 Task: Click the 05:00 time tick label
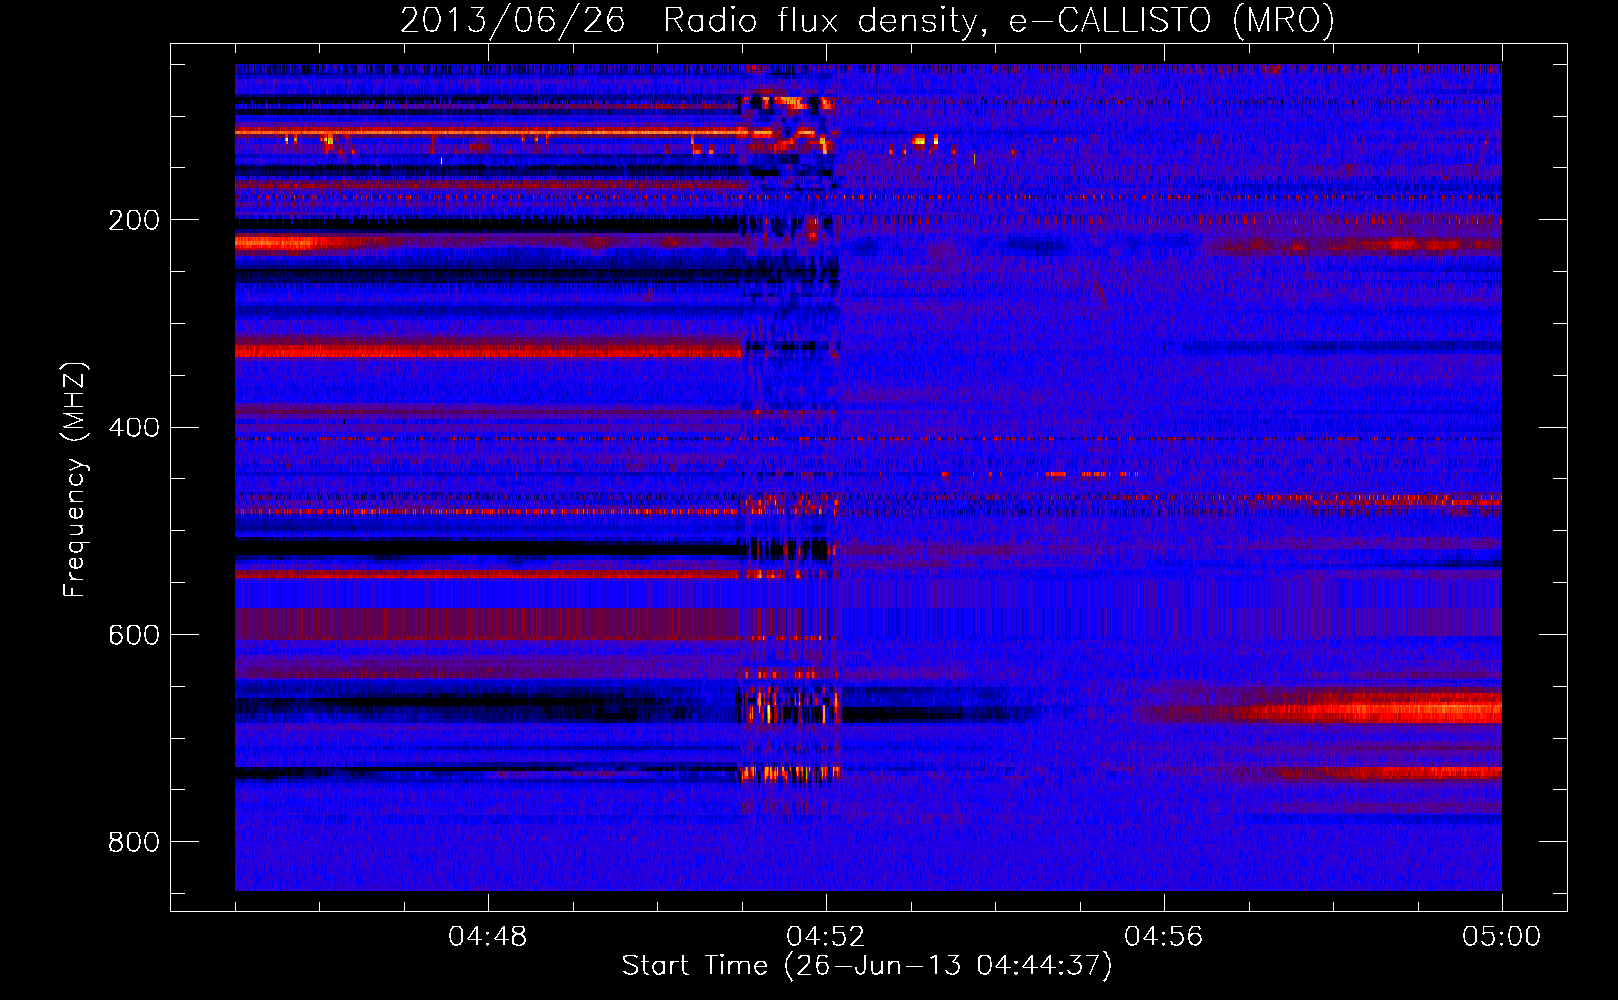click(x=1502, y=937)
